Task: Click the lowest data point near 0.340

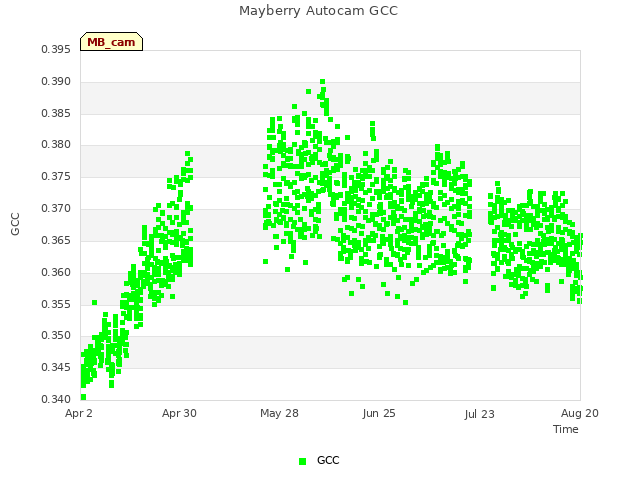Action: (x=83, y=397)
